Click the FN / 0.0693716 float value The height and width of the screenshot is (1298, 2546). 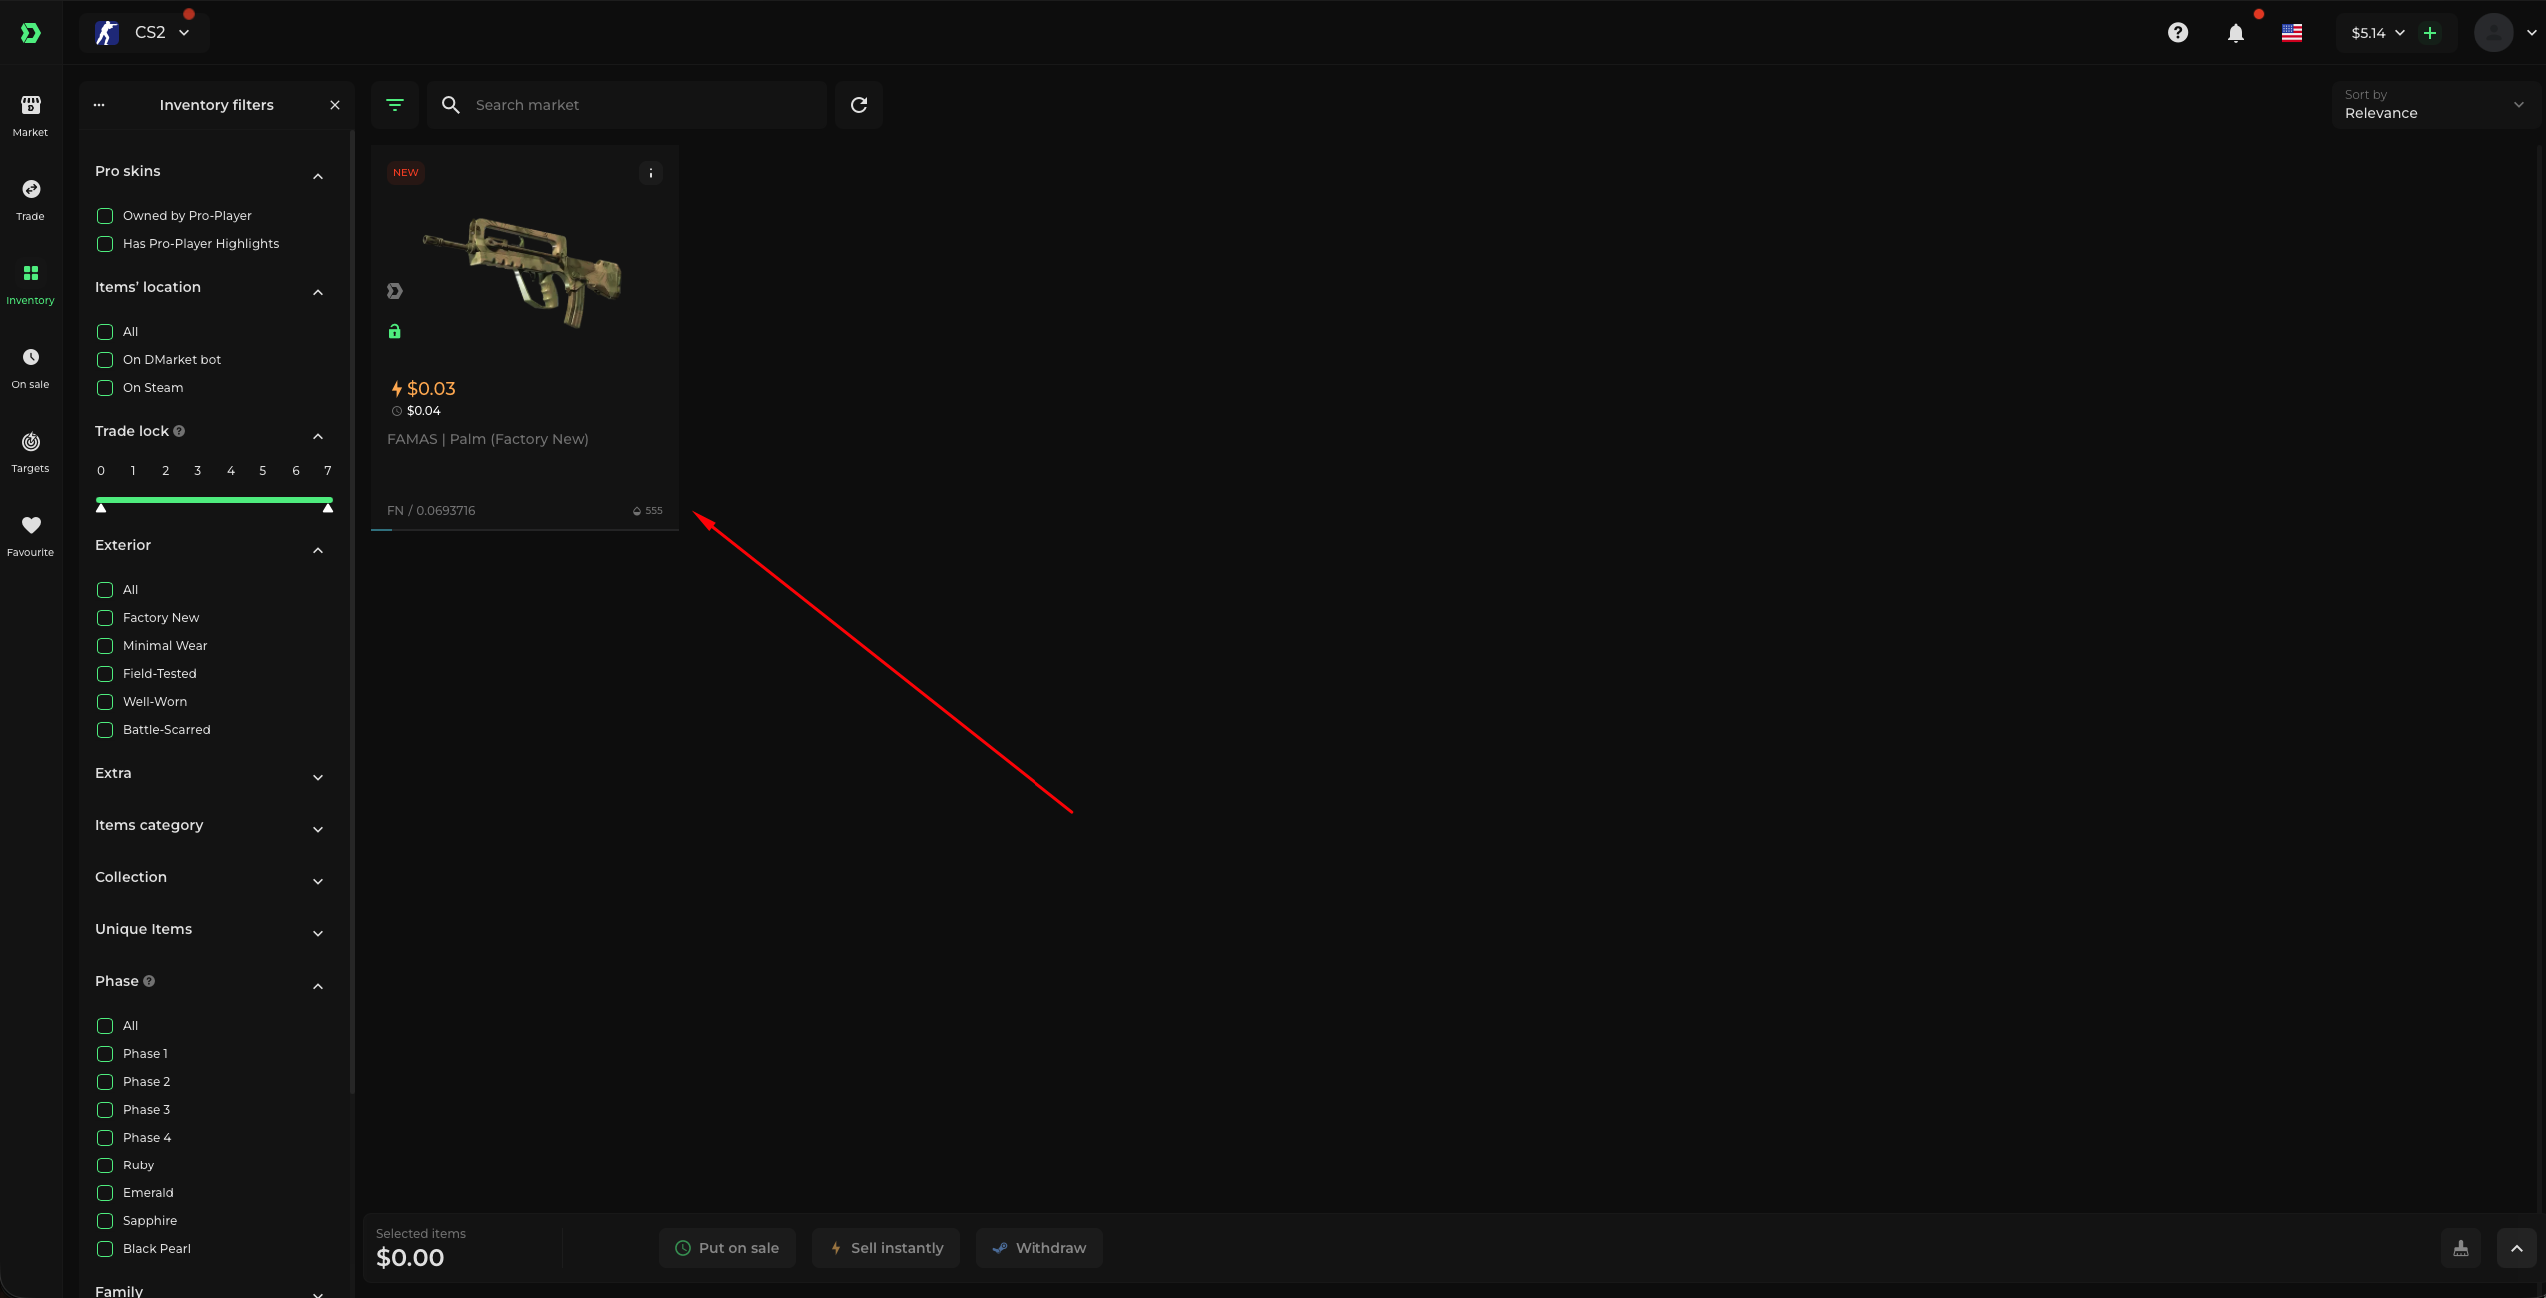[431, 511]
